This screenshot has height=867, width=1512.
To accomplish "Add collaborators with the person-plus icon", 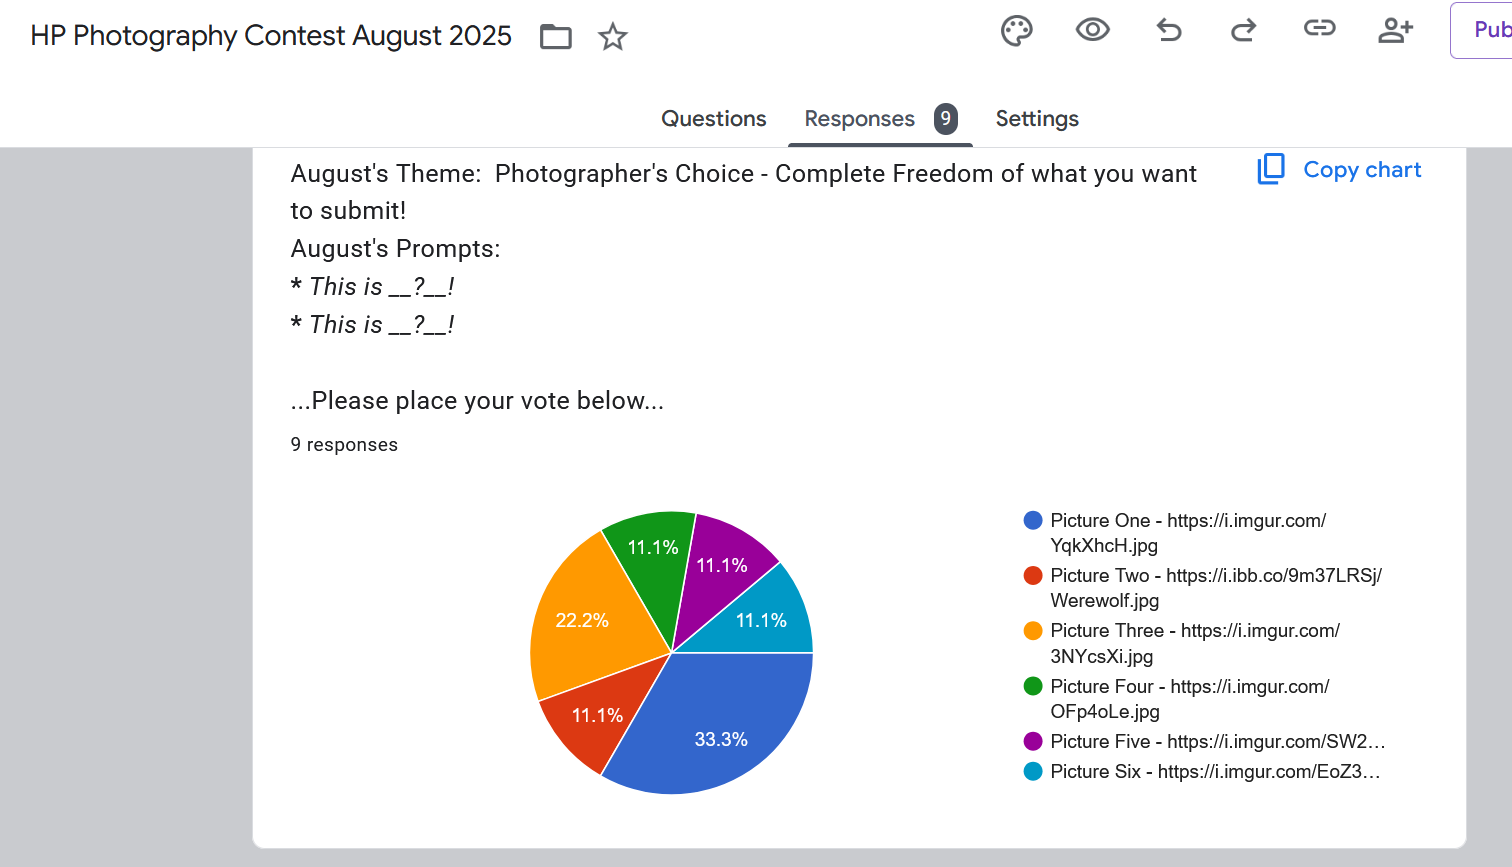I will 1395,31.
